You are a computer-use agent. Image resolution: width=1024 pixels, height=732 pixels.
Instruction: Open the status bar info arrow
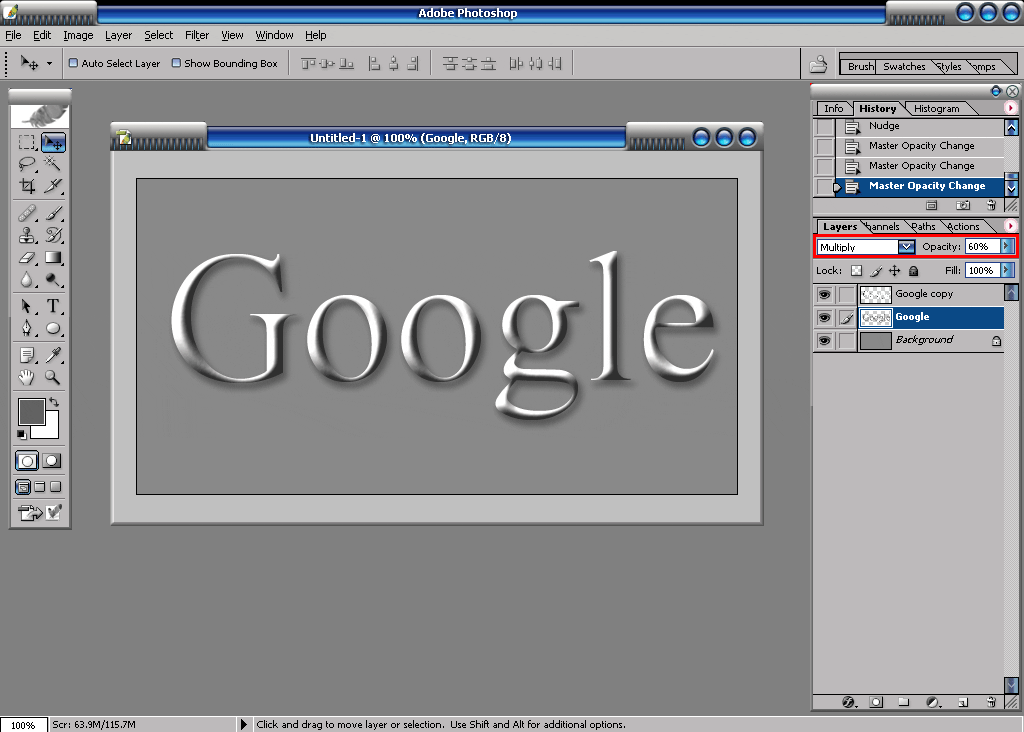point(244,724)
